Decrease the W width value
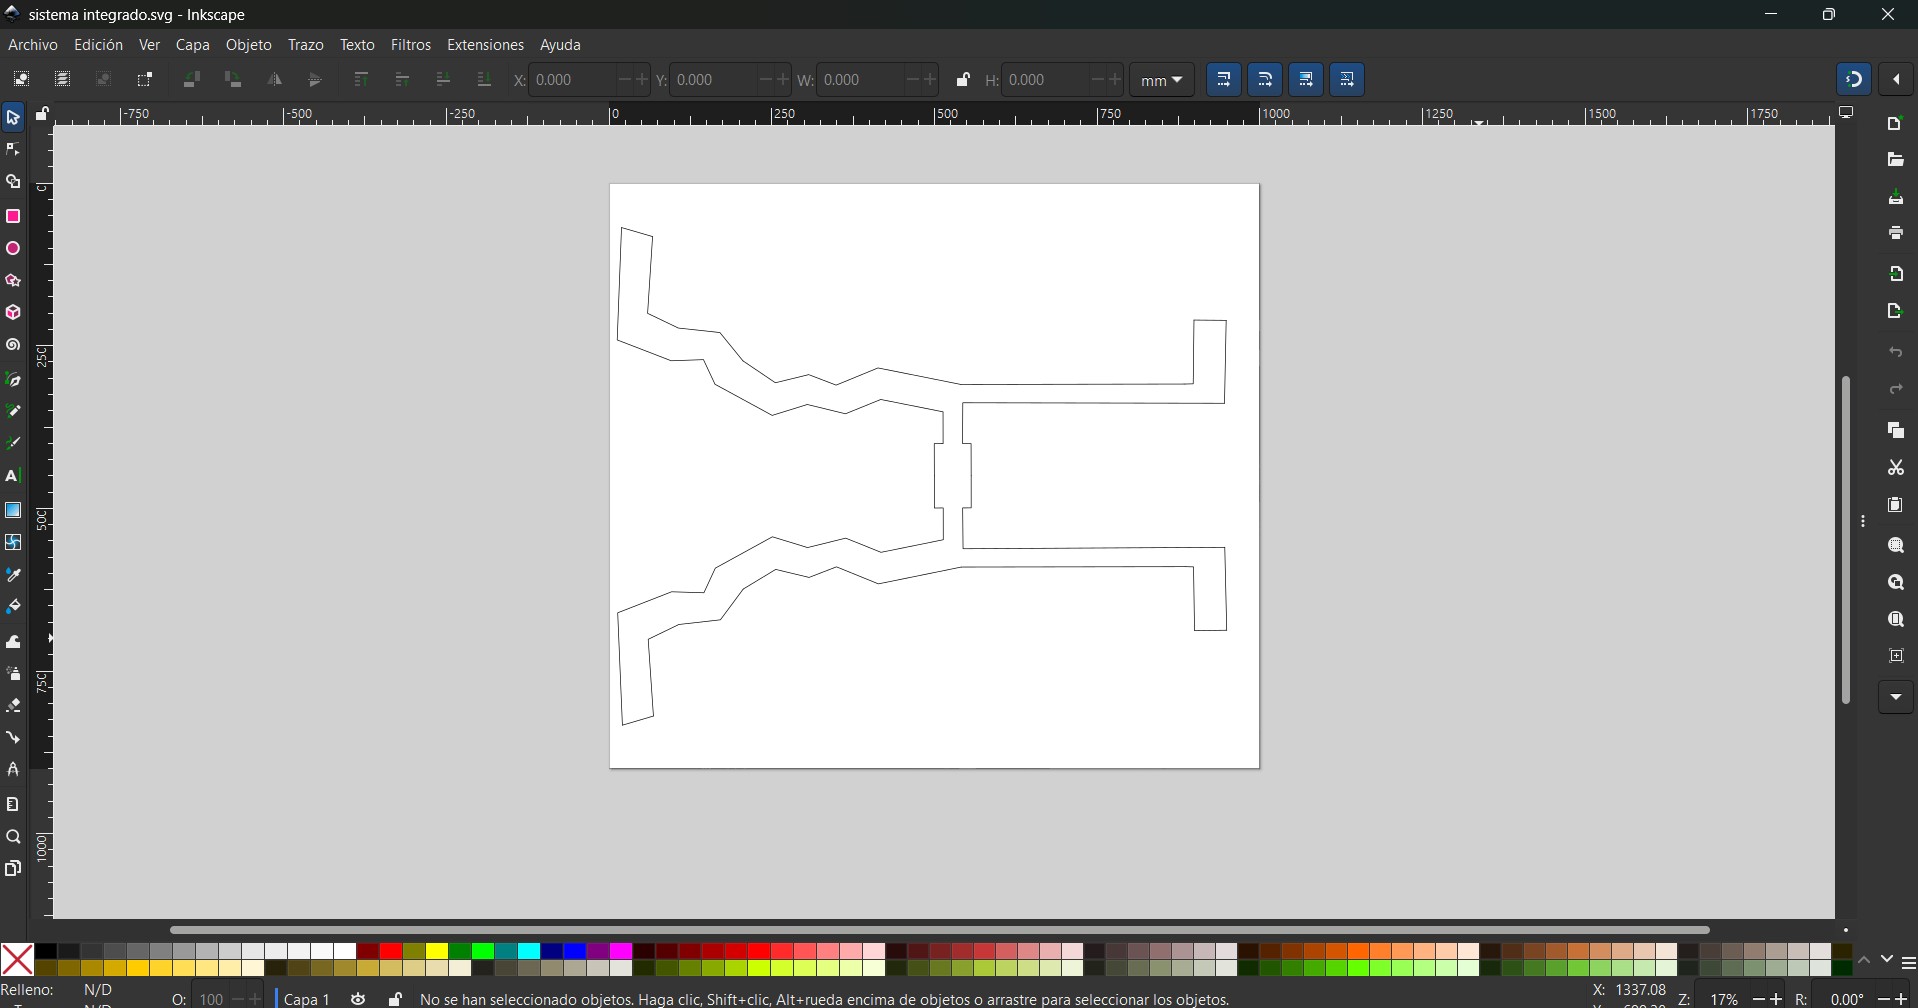Viewport: 1918px width, 1008px height. pos(913,80)
